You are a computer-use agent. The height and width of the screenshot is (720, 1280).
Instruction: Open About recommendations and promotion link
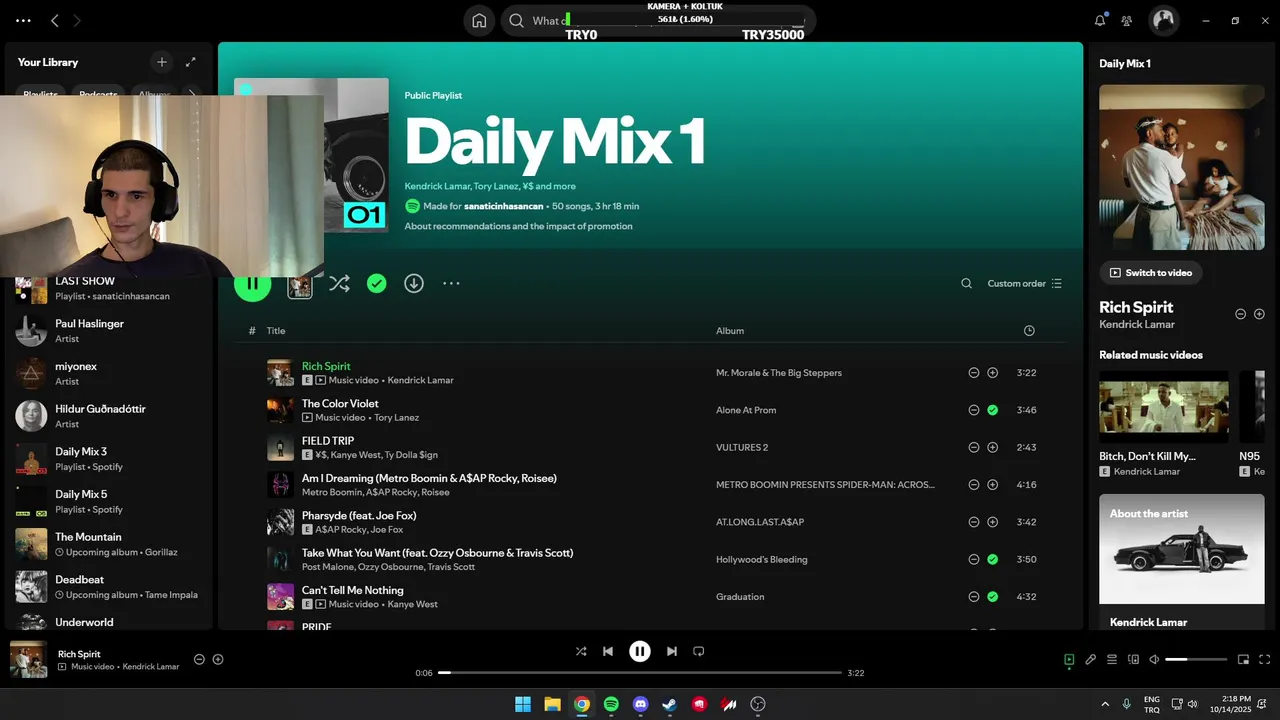[x=518, y=226]
